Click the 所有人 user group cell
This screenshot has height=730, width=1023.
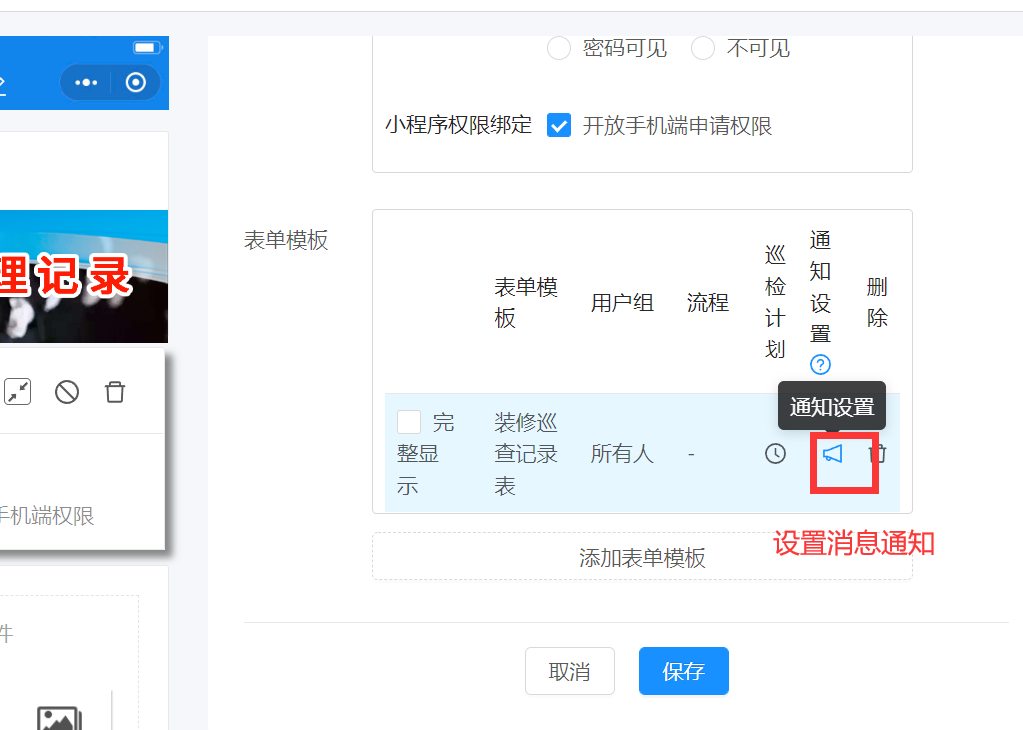pyautogui.click(x=621, y=454)
